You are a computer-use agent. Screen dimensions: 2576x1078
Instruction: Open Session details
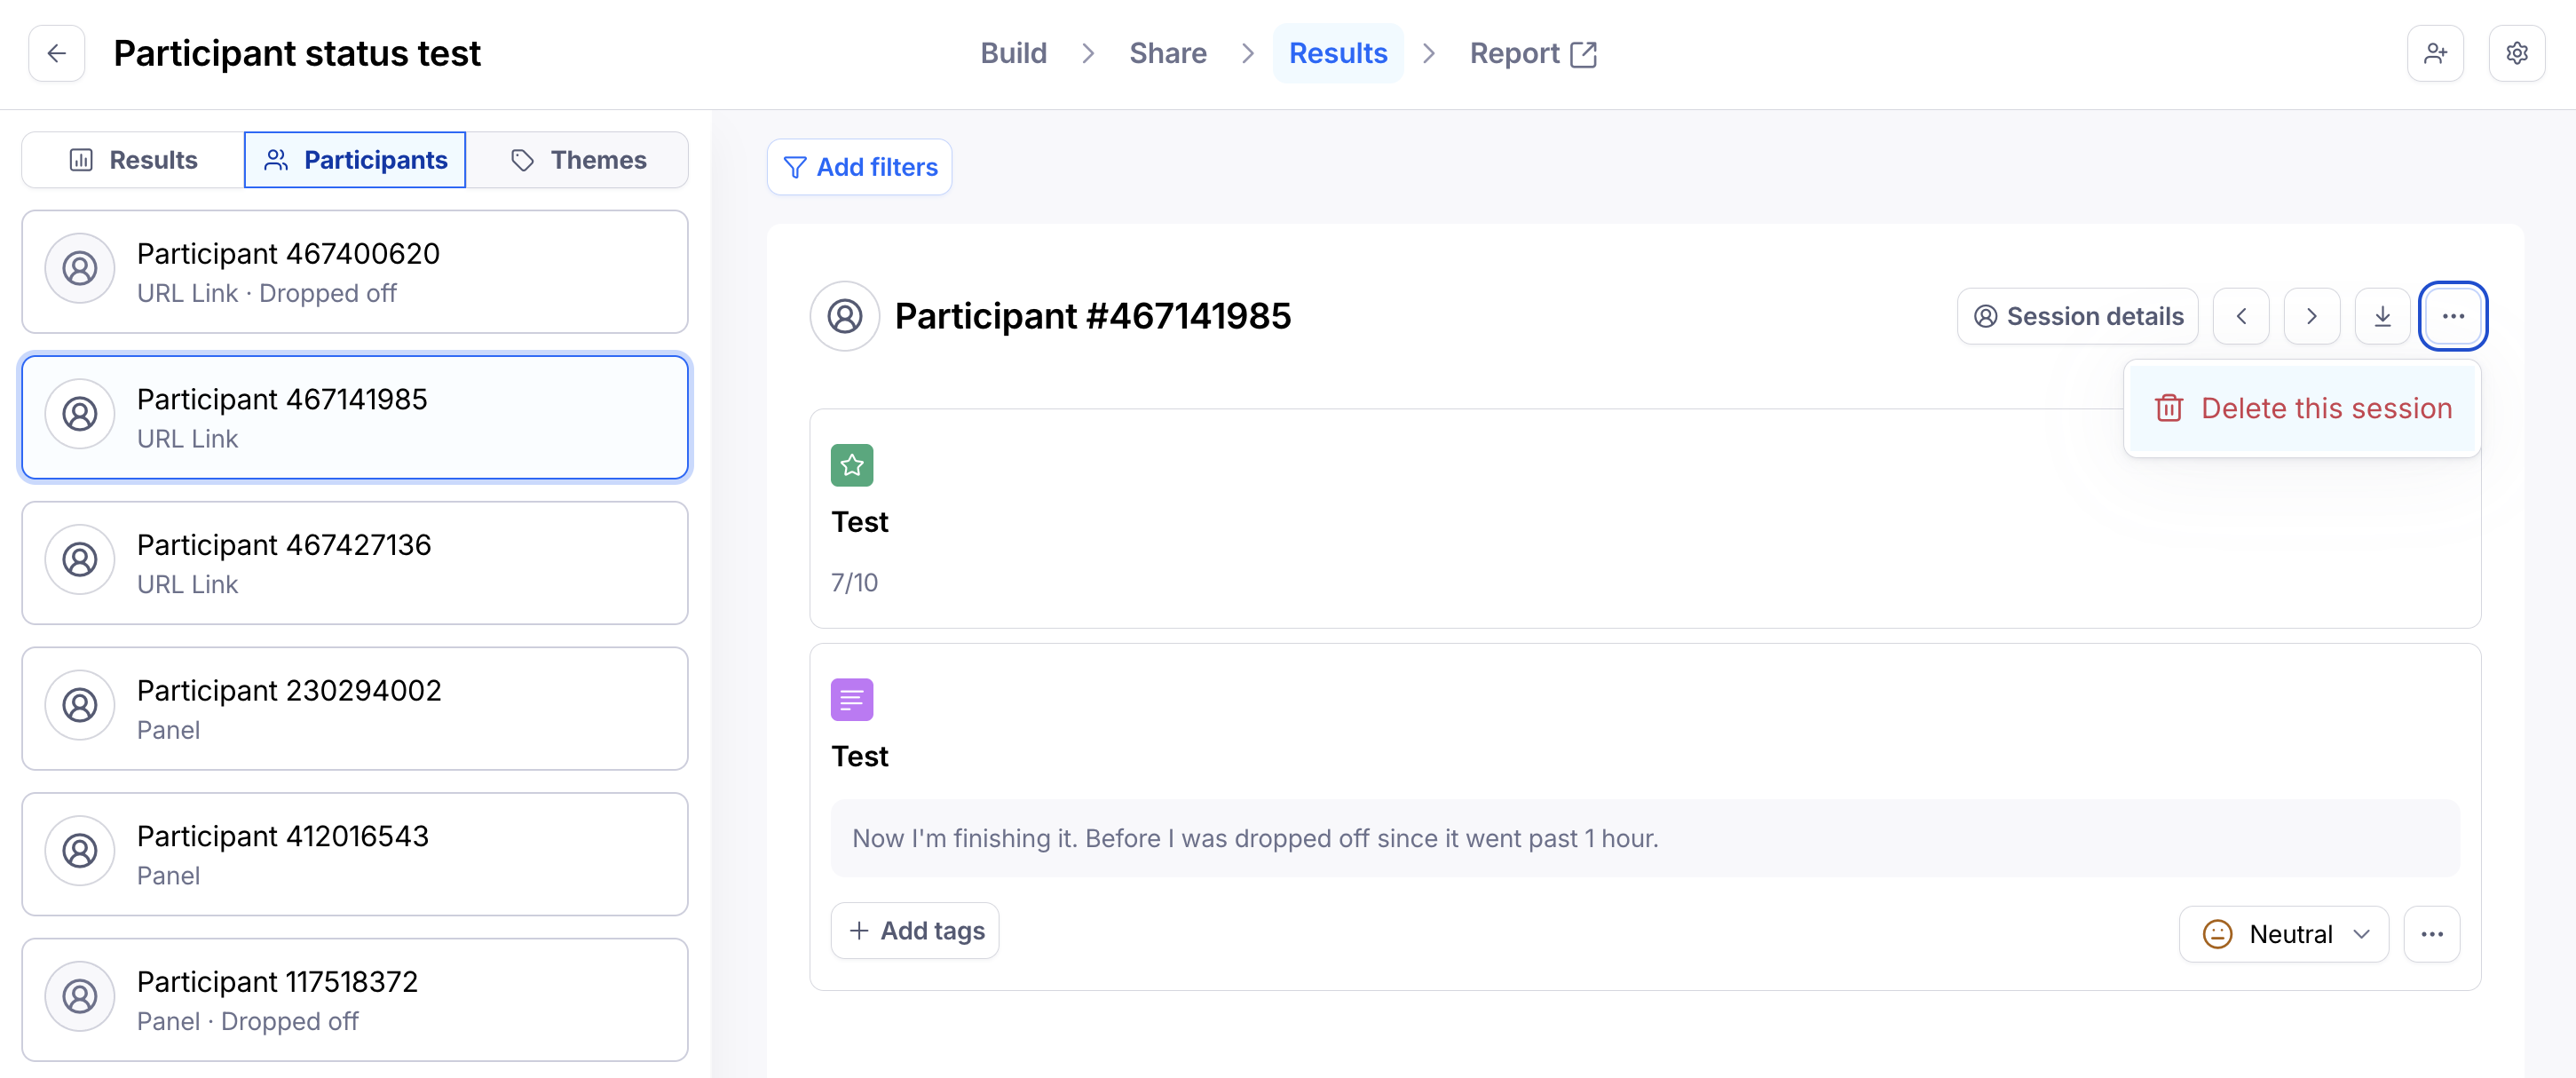tap(2077, 316)
